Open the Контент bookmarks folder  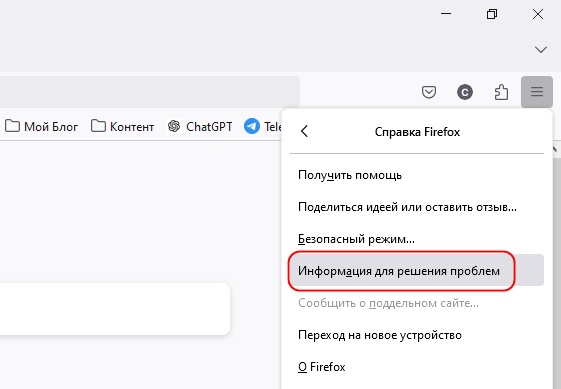tap(122, 126)
